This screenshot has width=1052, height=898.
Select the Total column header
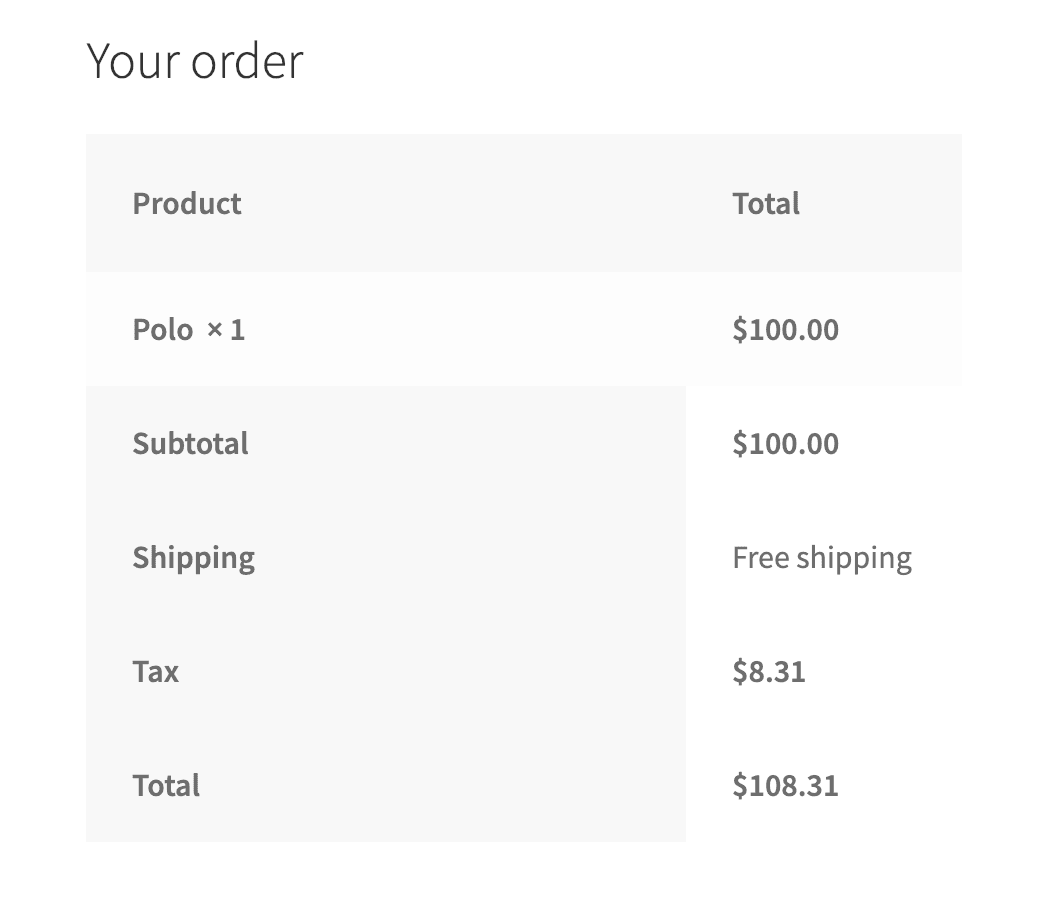[766, 203]
